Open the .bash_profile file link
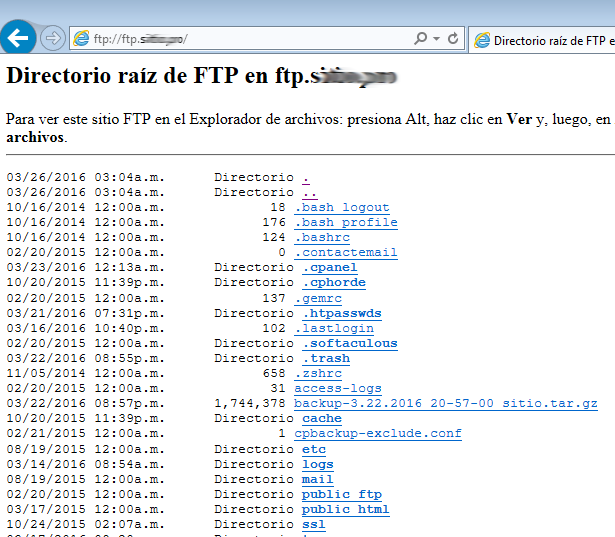This screenshot has width=615, height=537. (346, 222)
